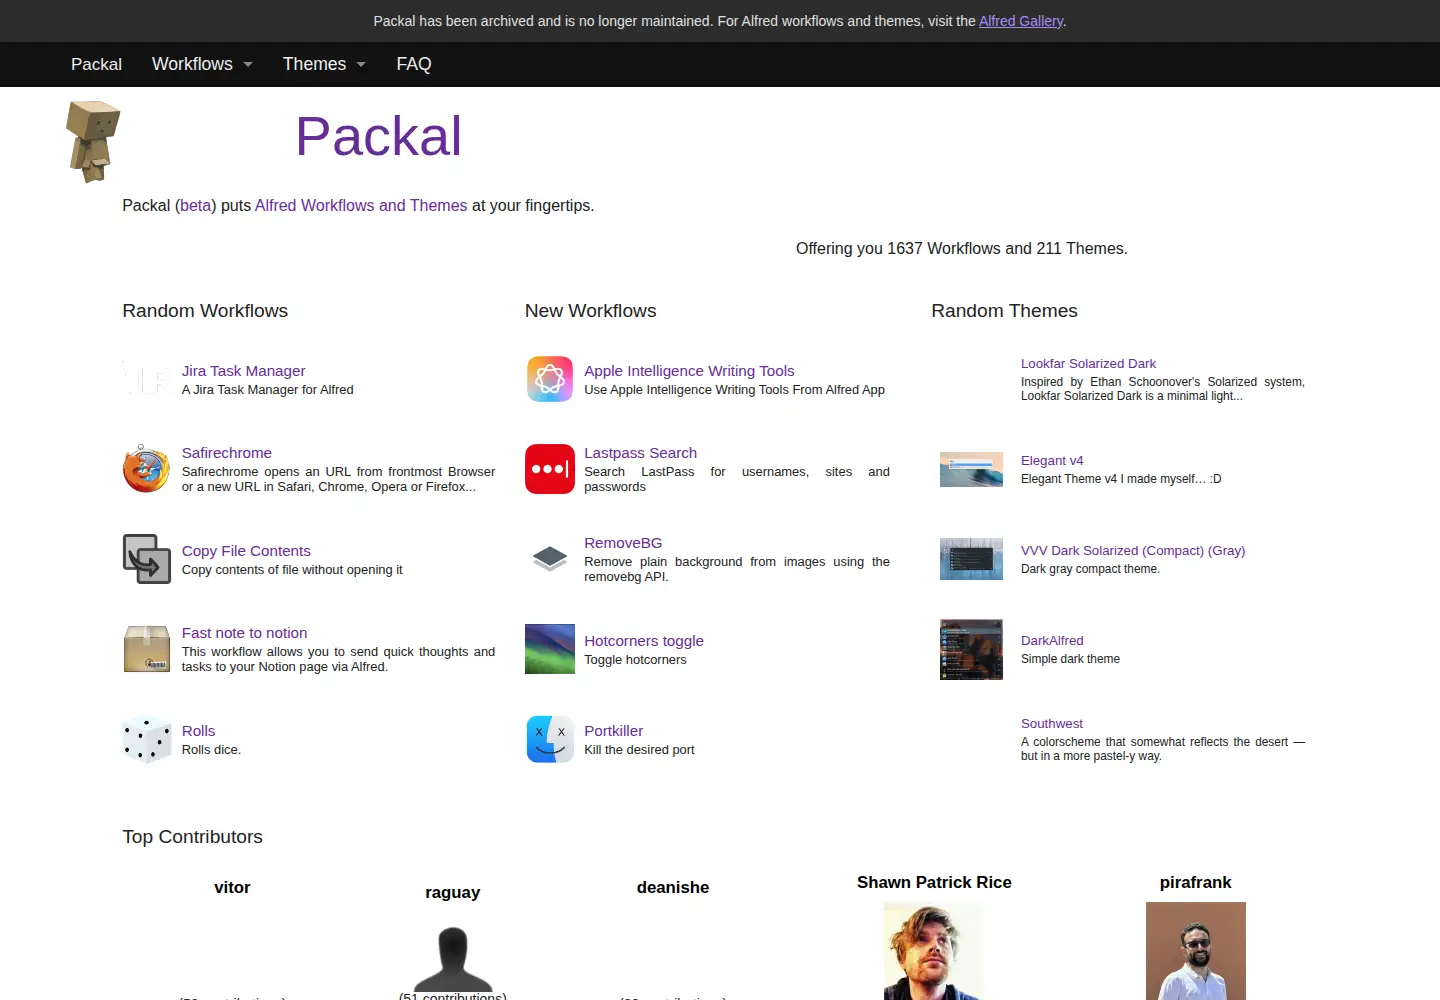Click the Rolls dice icon
This screenshot has height=1000, width=1440.
coord(147,739)
